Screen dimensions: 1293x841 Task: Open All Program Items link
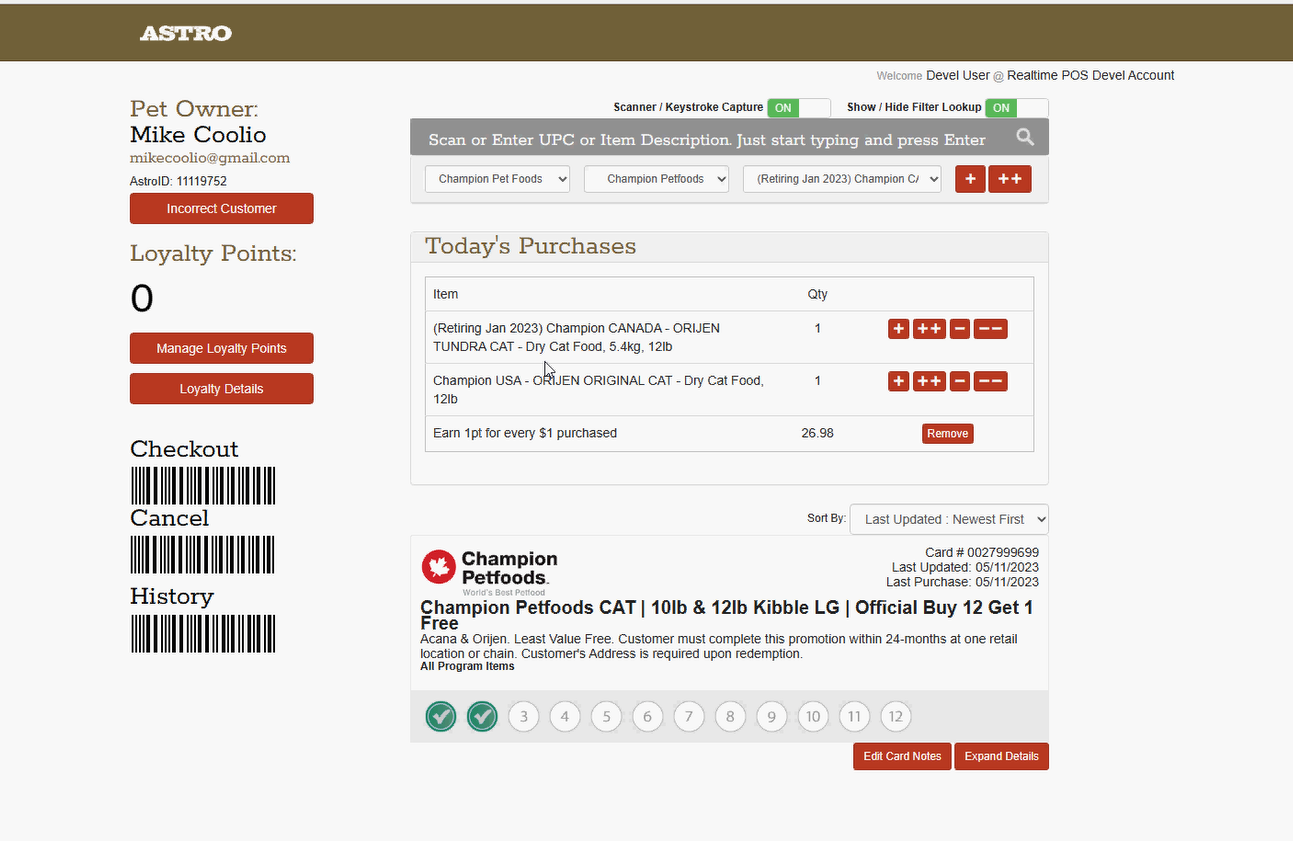pyautogui.click(x=467, y=667)
